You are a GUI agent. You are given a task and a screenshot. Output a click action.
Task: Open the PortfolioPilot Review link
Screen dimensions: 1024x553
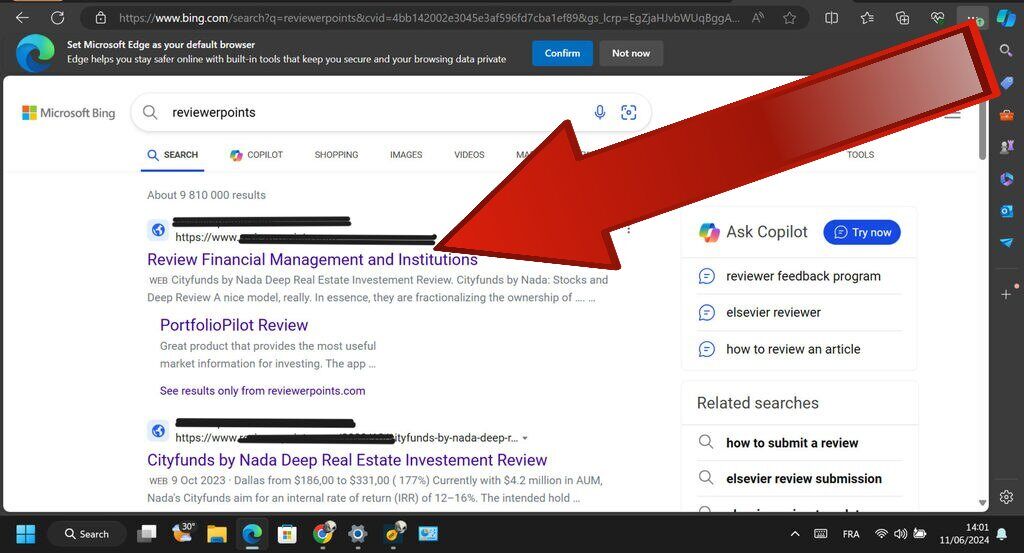click(234, 325)
